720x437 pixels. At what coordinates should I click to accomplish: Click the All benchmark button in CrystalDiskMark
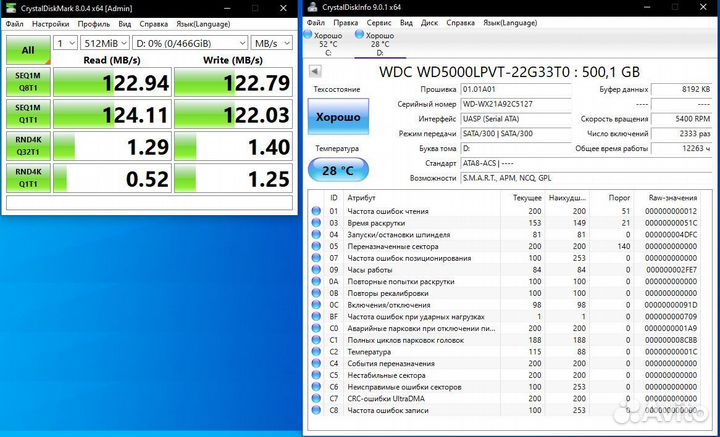point(28,50)
